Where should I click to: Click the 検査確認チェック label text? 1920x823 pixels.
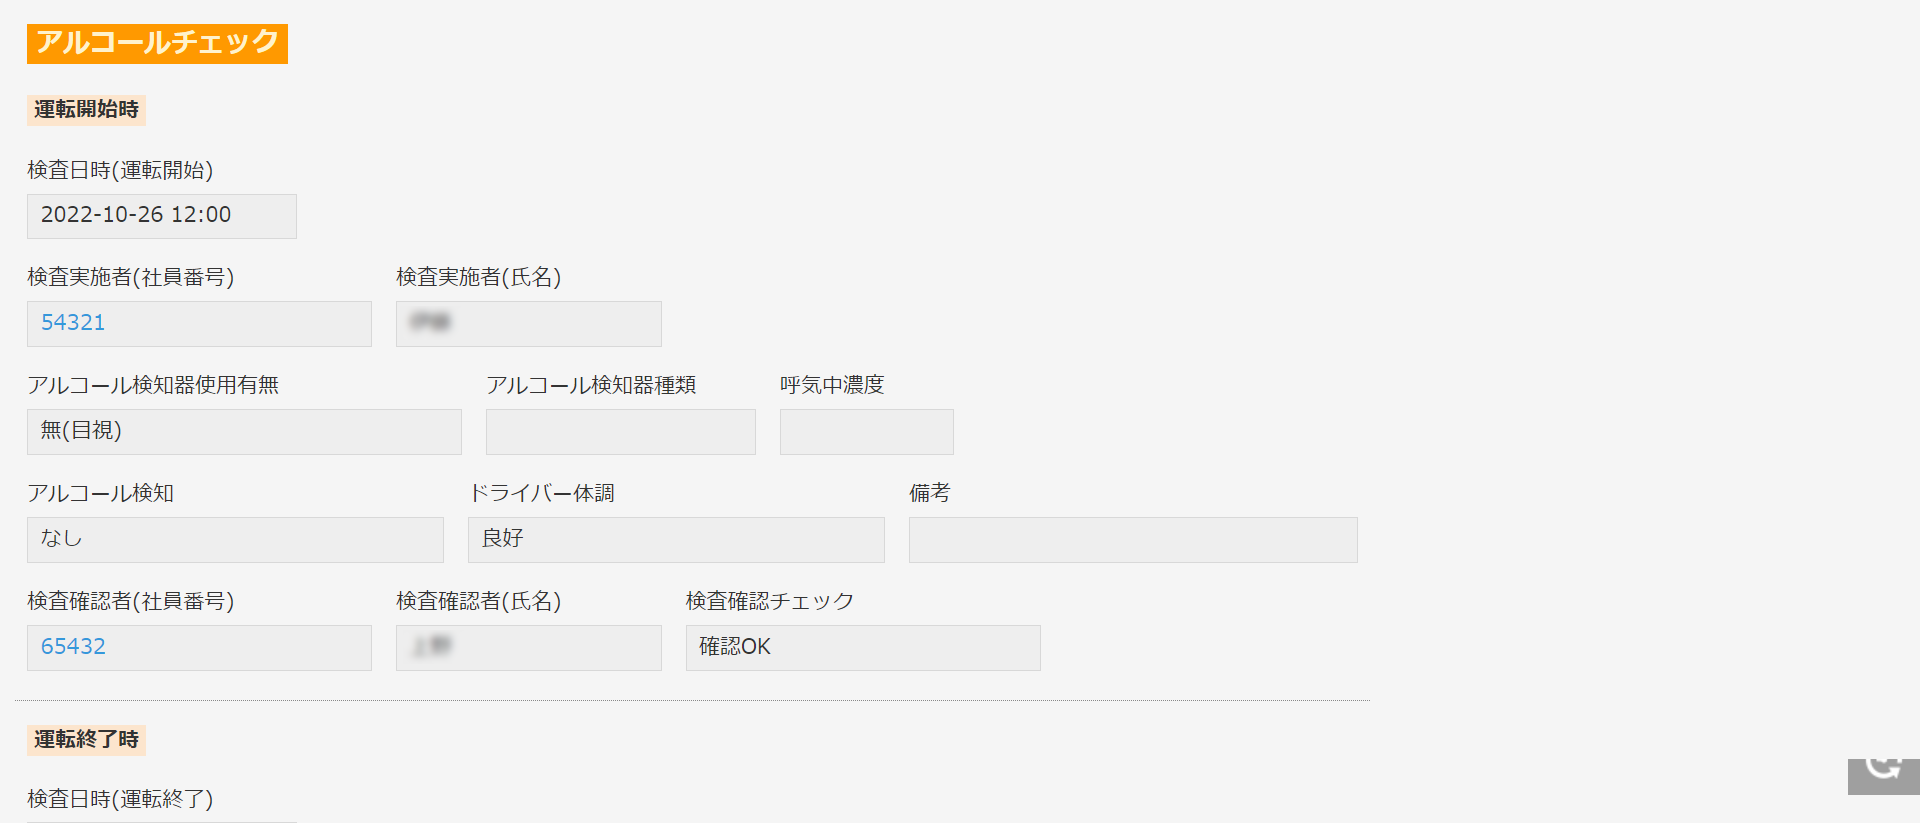point(770,601)
